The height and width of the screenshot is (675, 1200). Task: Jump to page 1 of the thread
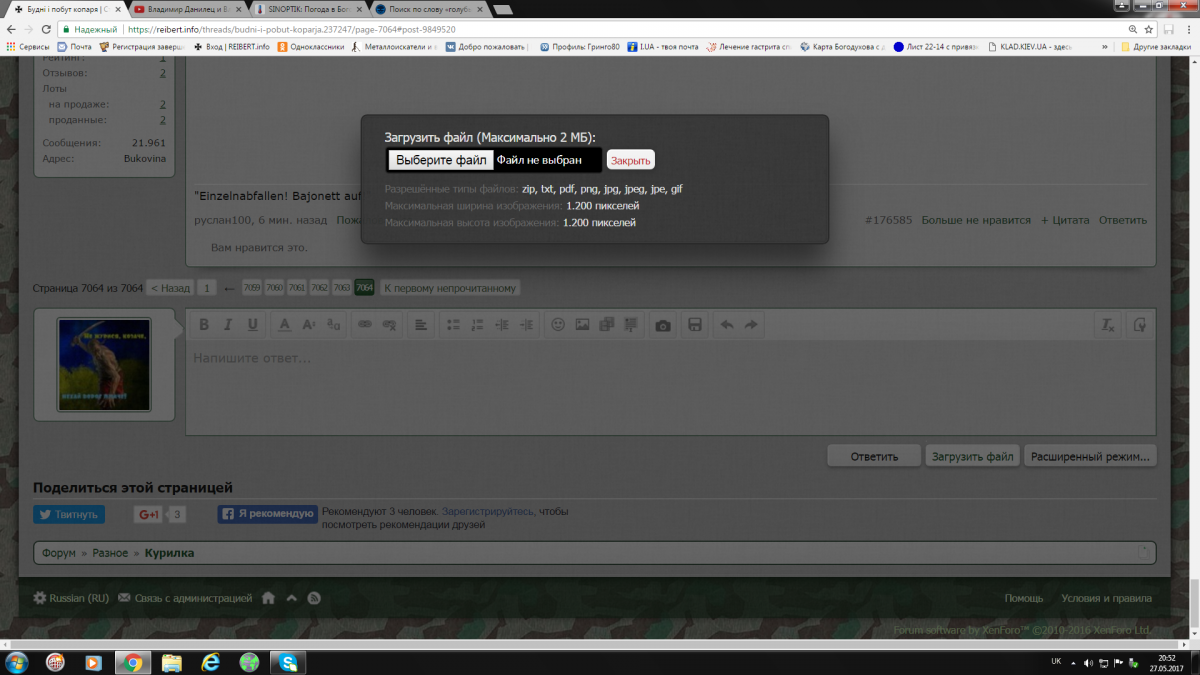coord(206,288)
